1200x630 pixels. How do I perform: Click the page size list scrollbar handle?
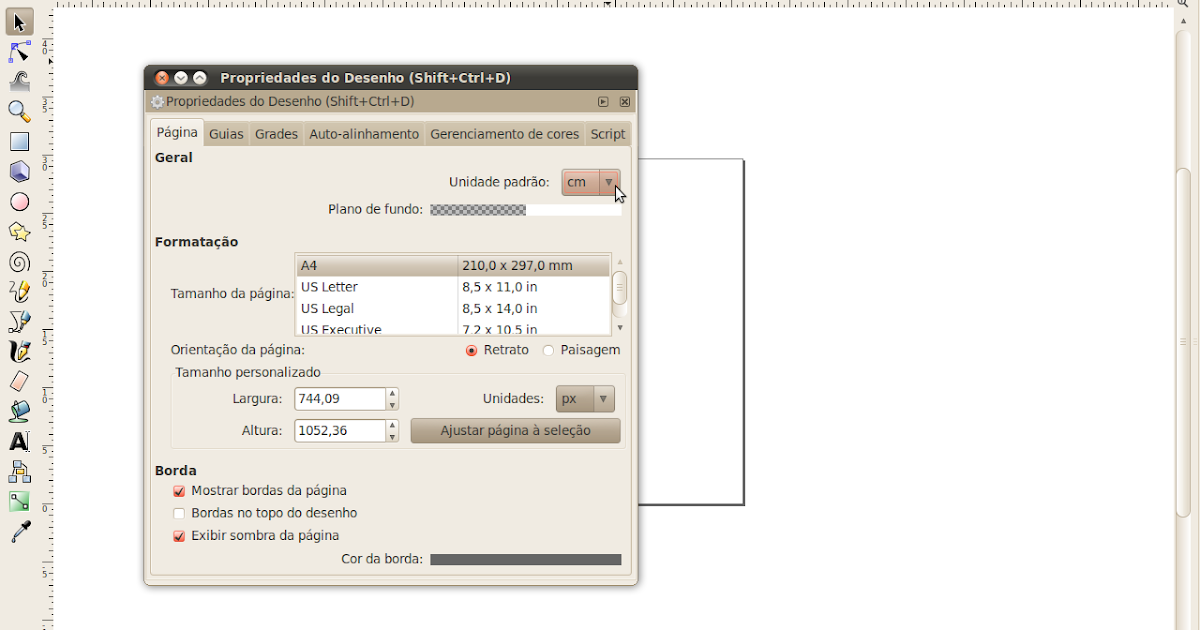pos(620,288)
